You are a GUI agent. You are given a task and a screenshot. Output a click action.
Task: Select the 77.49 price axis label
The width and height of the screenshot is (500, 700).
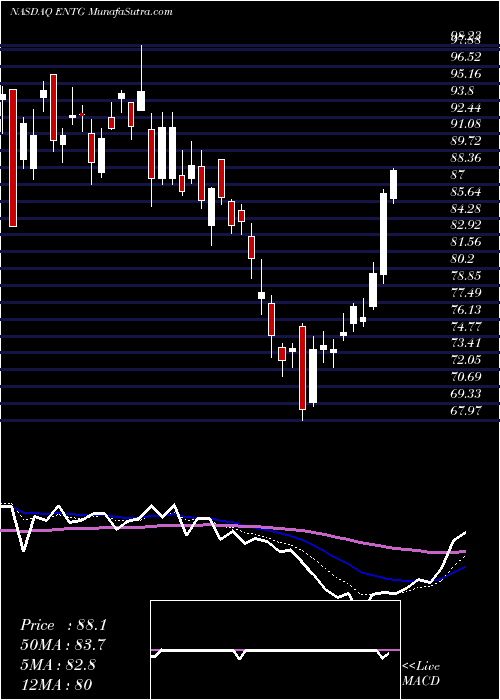pyautogui.click(x=466, y=293)
